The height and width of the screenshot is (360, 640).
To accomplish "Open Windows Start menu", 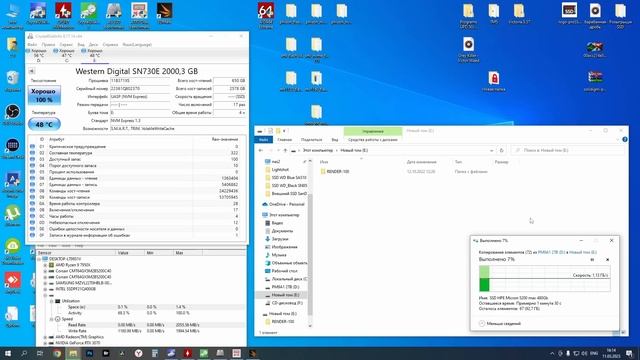I will point(7,353).
